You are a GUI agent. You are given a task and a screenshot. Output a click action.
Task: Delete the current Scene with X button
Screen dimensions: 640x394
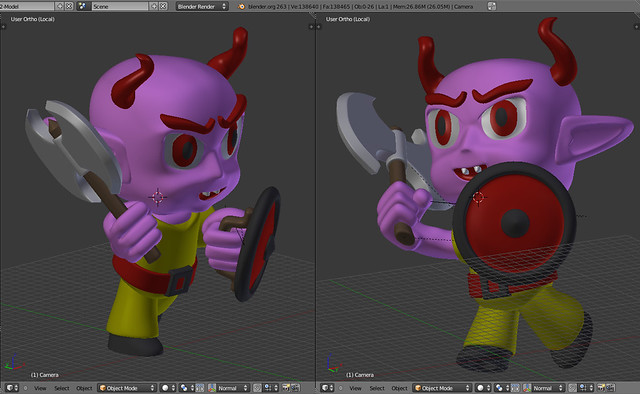(163, 6)
